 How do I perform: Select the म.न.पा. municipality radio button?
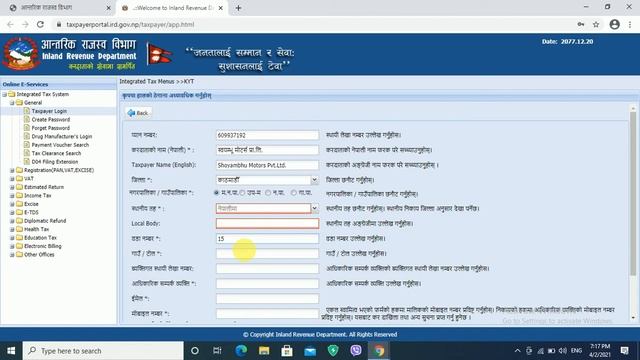[x=217, y=193]
